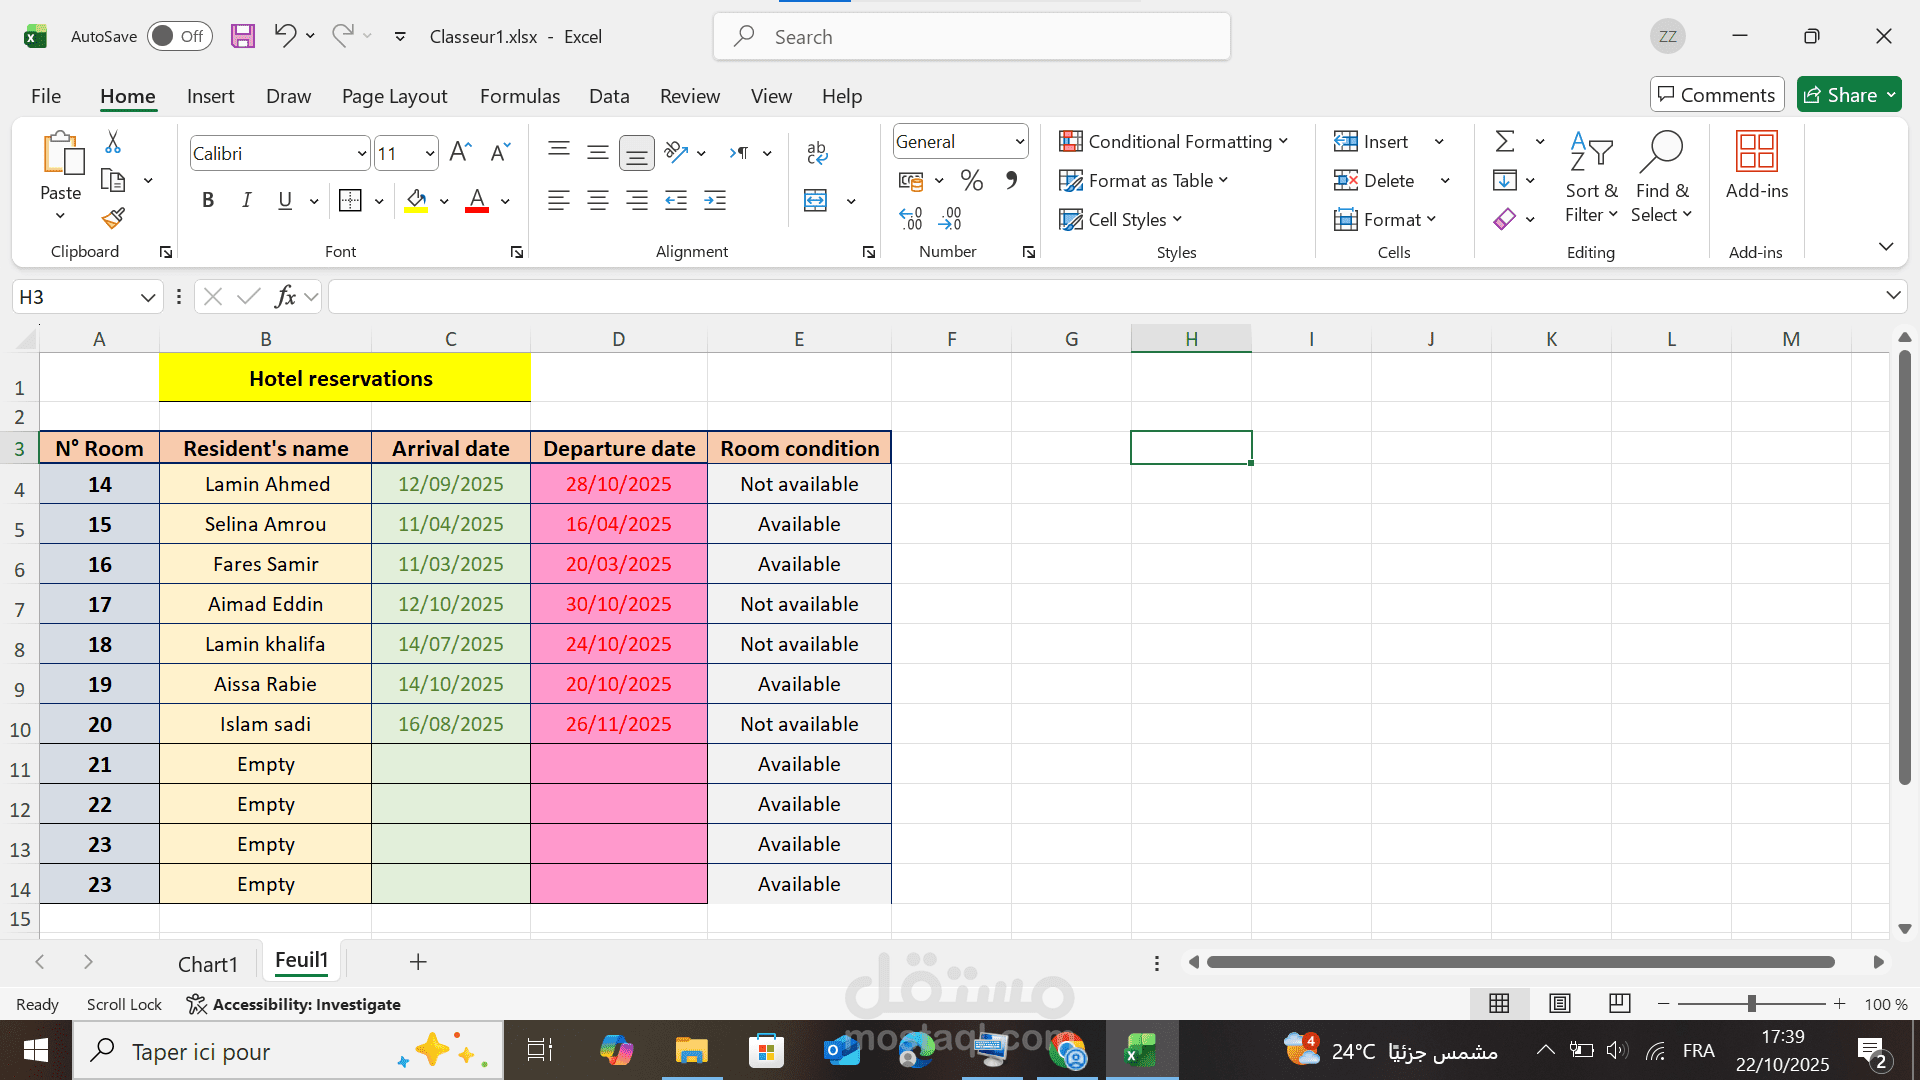Click the Orientation text angle icon
Screen dimensions: 1920x1080
677,152
